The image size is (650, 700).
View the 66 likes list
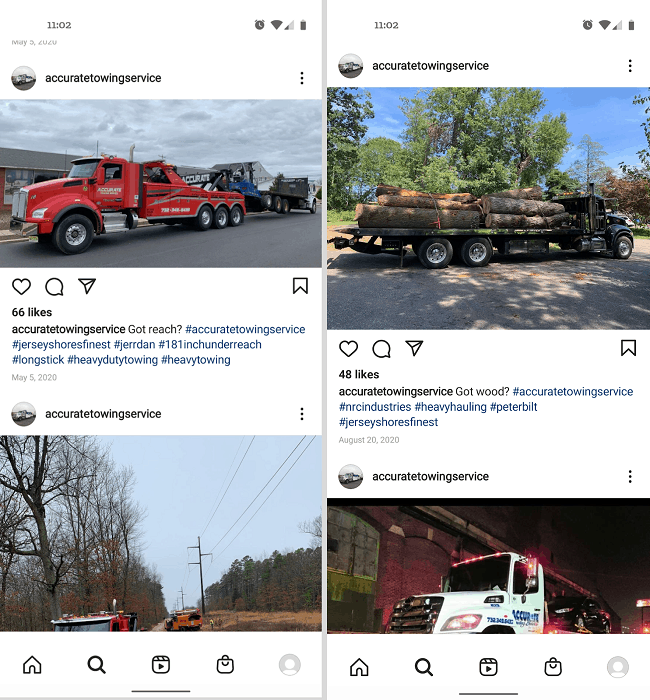pos(32,312)
